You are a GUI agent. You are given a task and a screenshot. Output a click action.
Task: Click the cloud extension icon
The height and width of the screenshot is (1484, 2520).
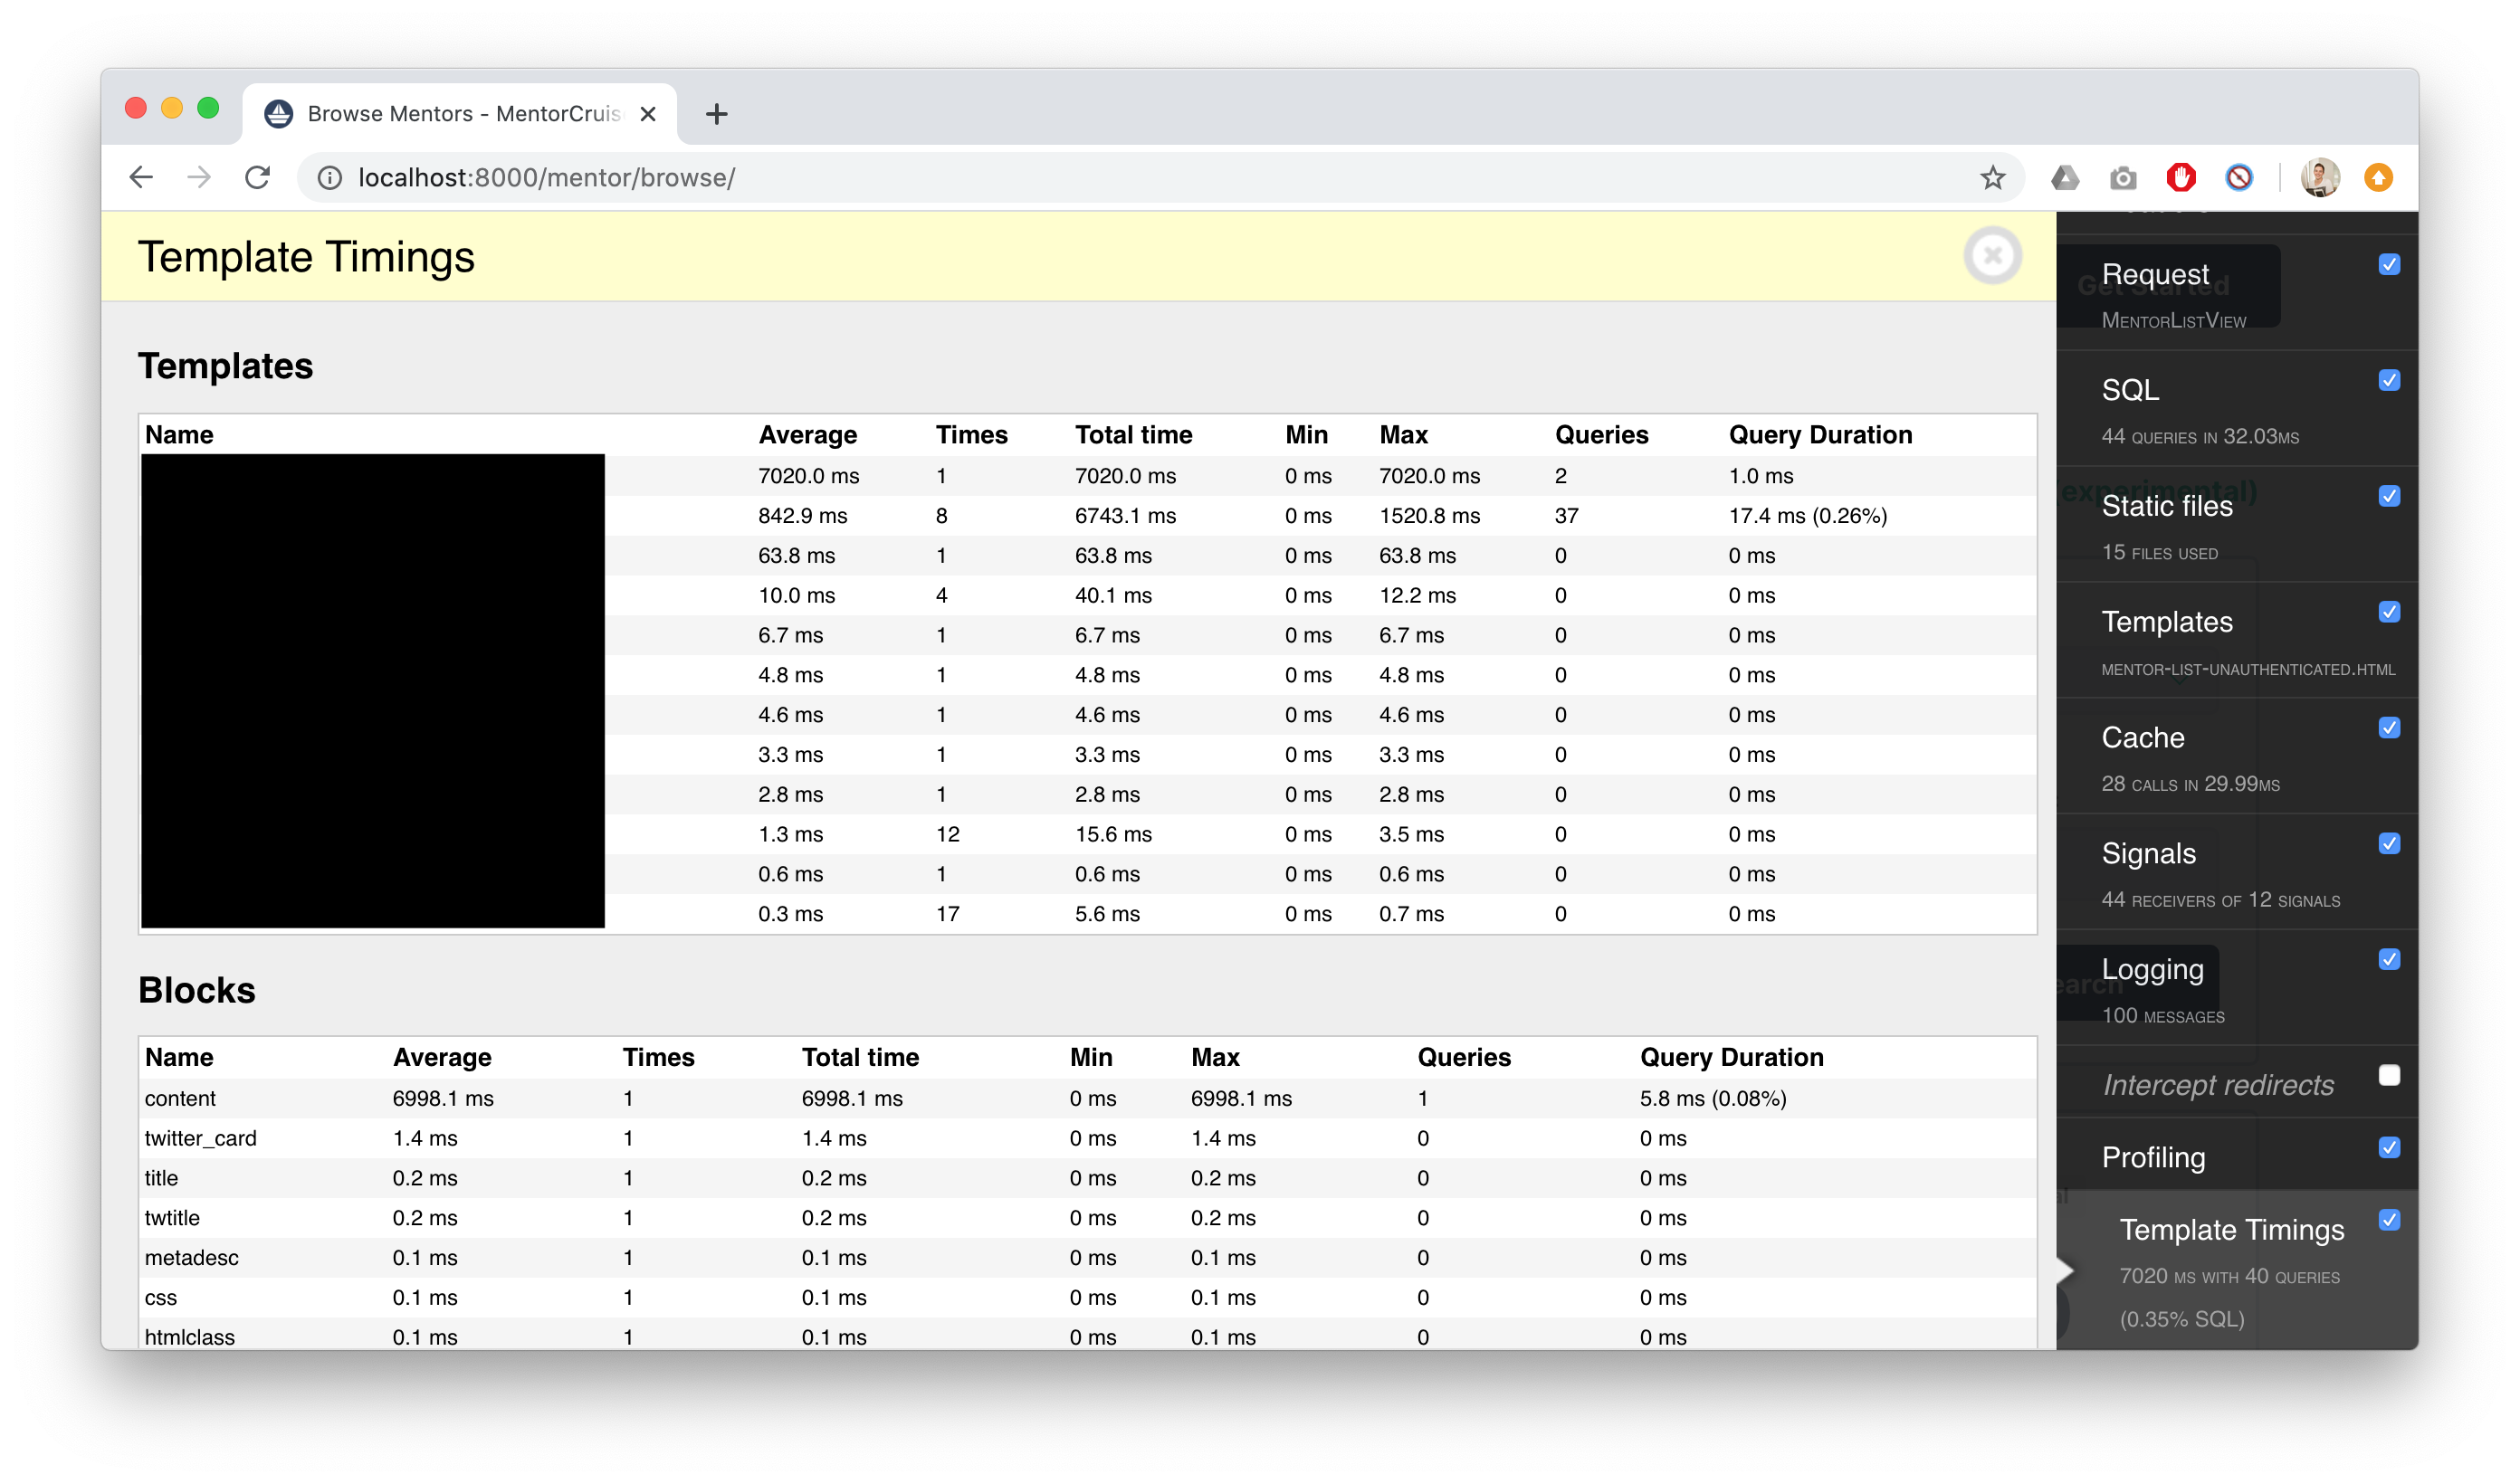click(x=2065, y=177)
